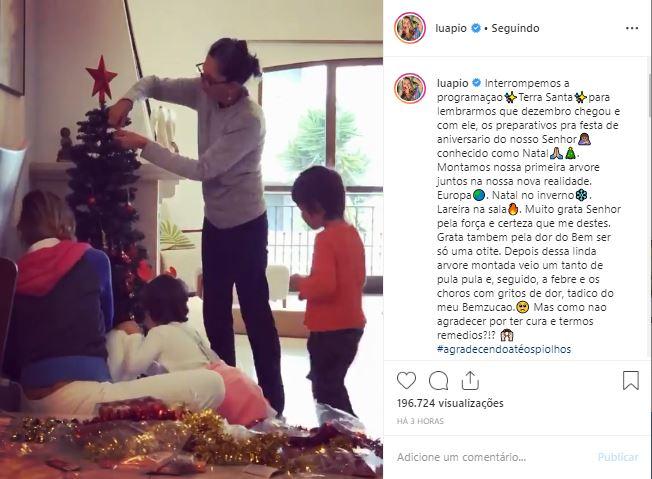This screenshot has height=479, width=652.
Task: Click the red star on the tree
Action: coord(101,80)
